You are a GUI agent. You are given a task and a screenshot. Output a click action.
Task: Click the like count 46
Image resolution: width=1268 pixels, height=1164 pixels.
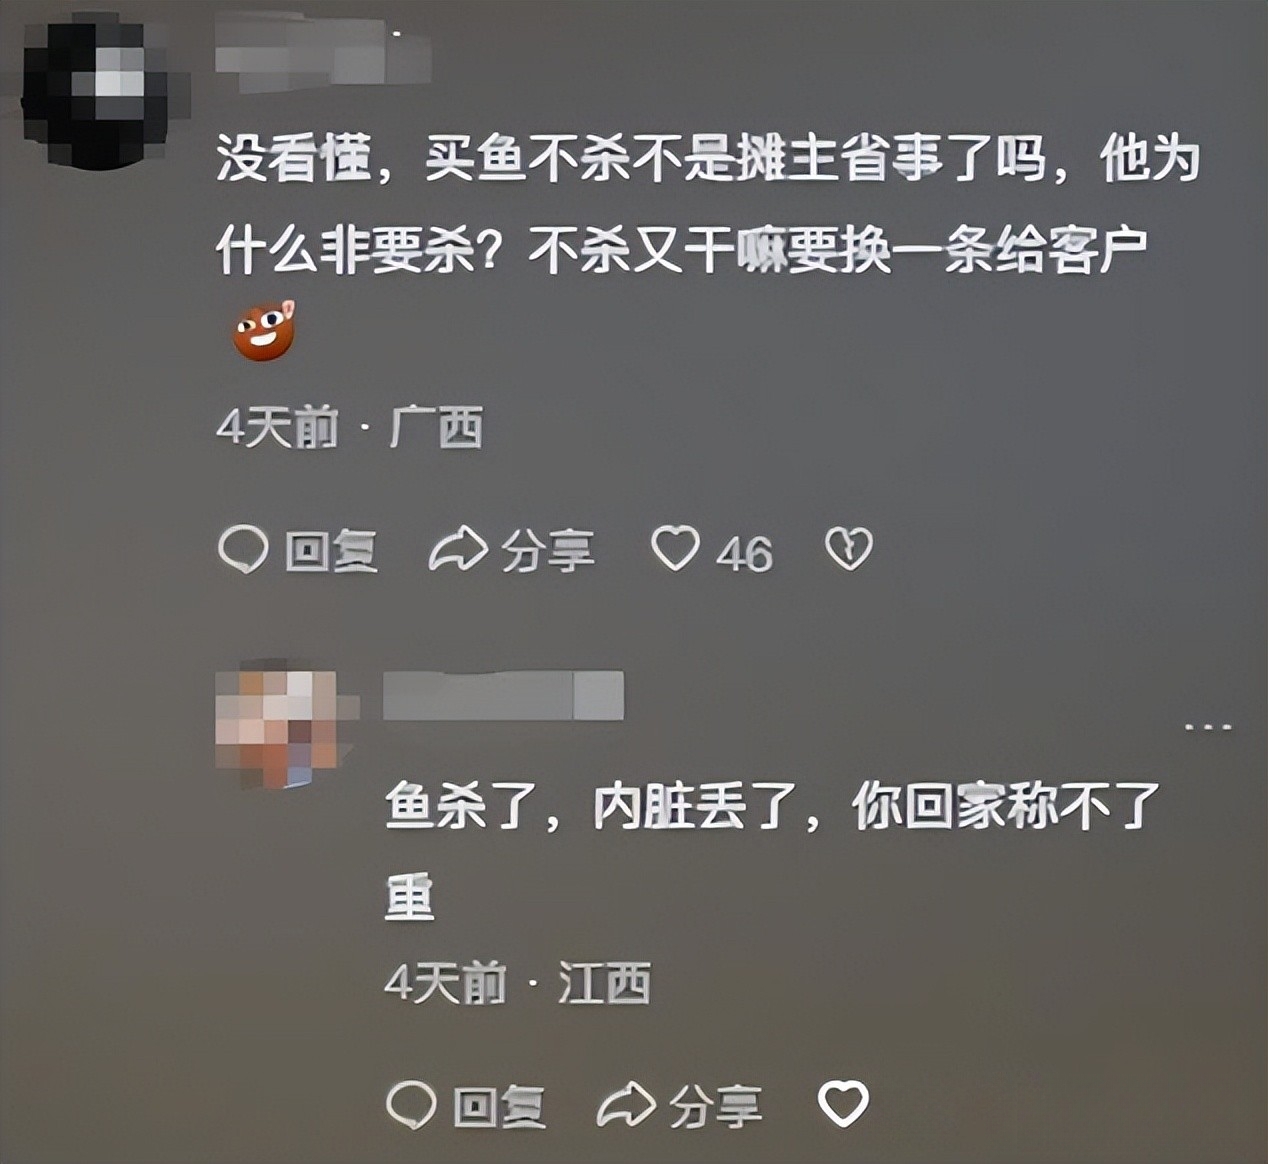(744, 553)
